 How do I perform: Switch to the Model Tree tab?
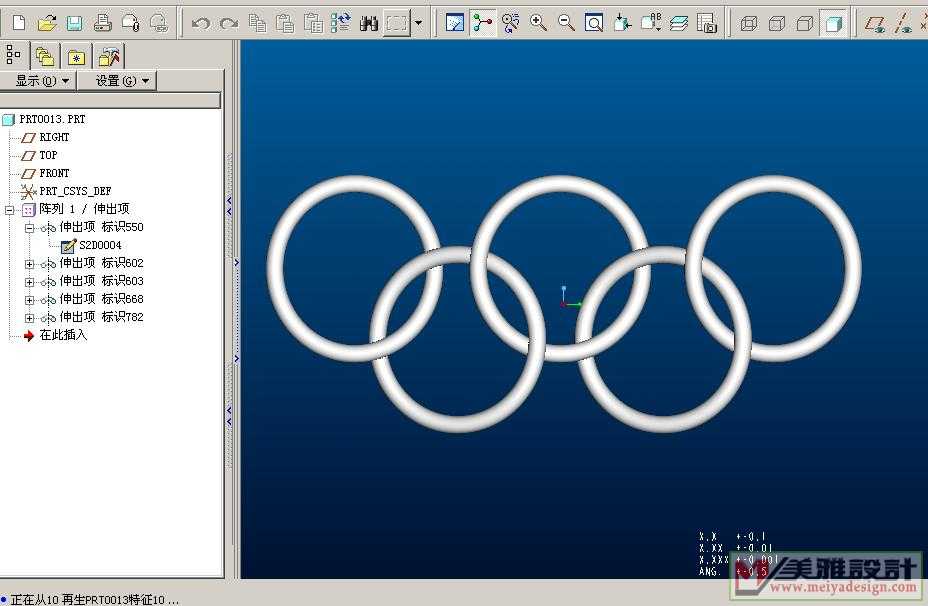pos(13,56)
